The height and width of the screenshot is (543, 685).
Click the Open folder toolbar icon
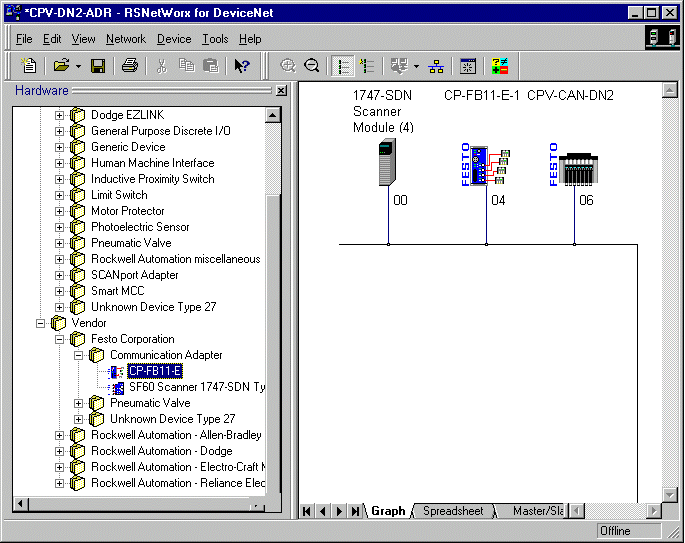click(x=61, y=66)
